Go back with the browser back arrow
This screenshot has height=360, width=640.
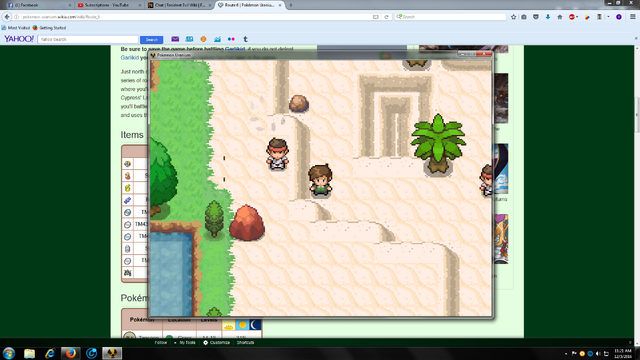(x=7, y=17)
